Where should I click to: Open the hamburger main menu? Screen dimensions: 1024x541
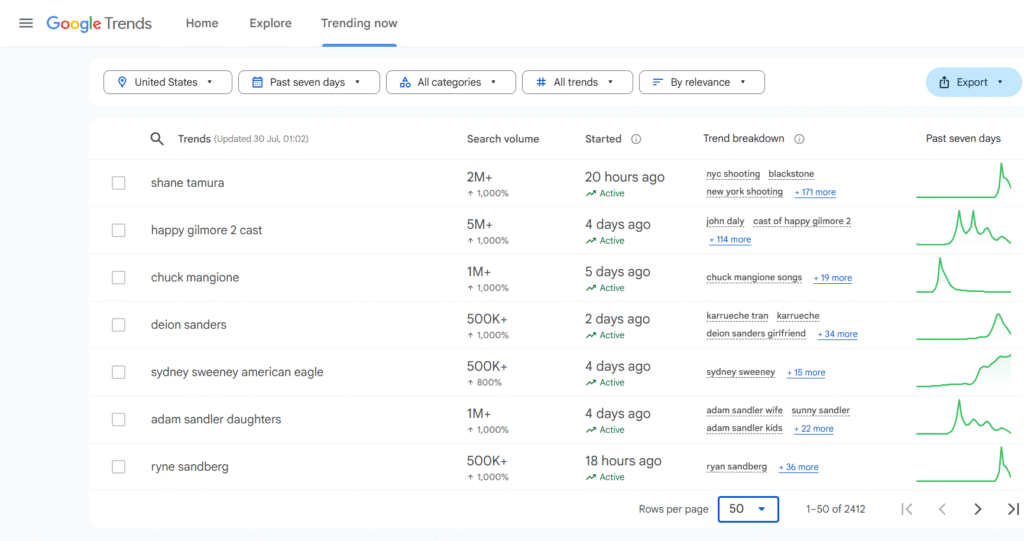click(25, 24)
